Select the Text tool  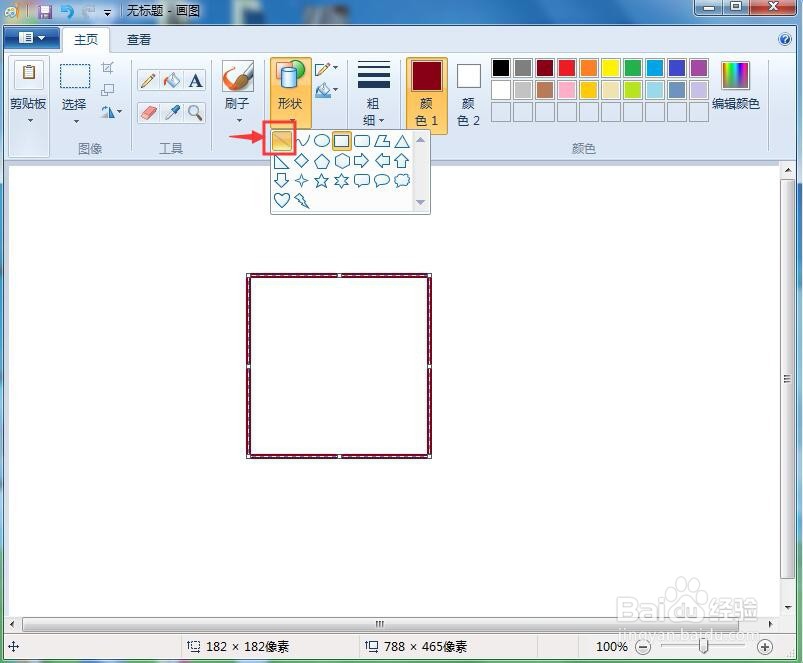point(195,80)
